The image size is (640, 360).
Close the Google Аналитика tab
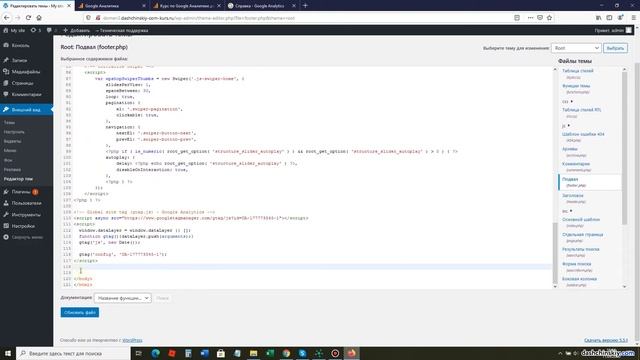coord(144,6)
